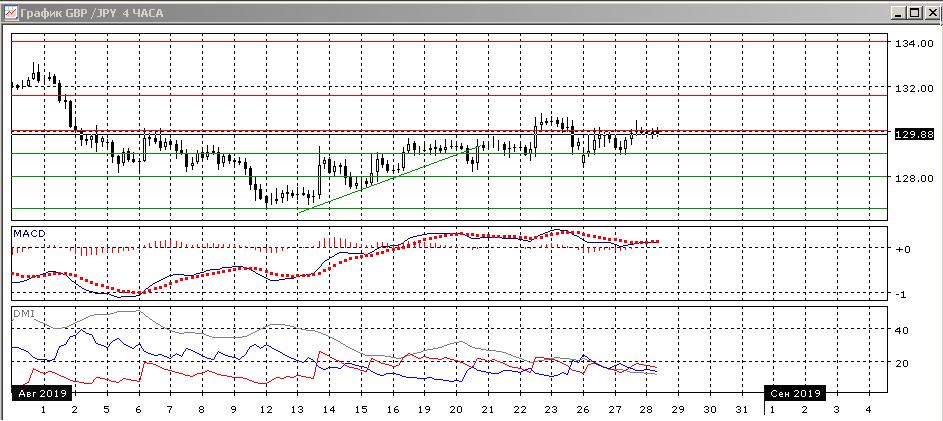Click the MACD indicator label
The width and height of the screenshot is (943, 421).
click(x=27, y=233)
